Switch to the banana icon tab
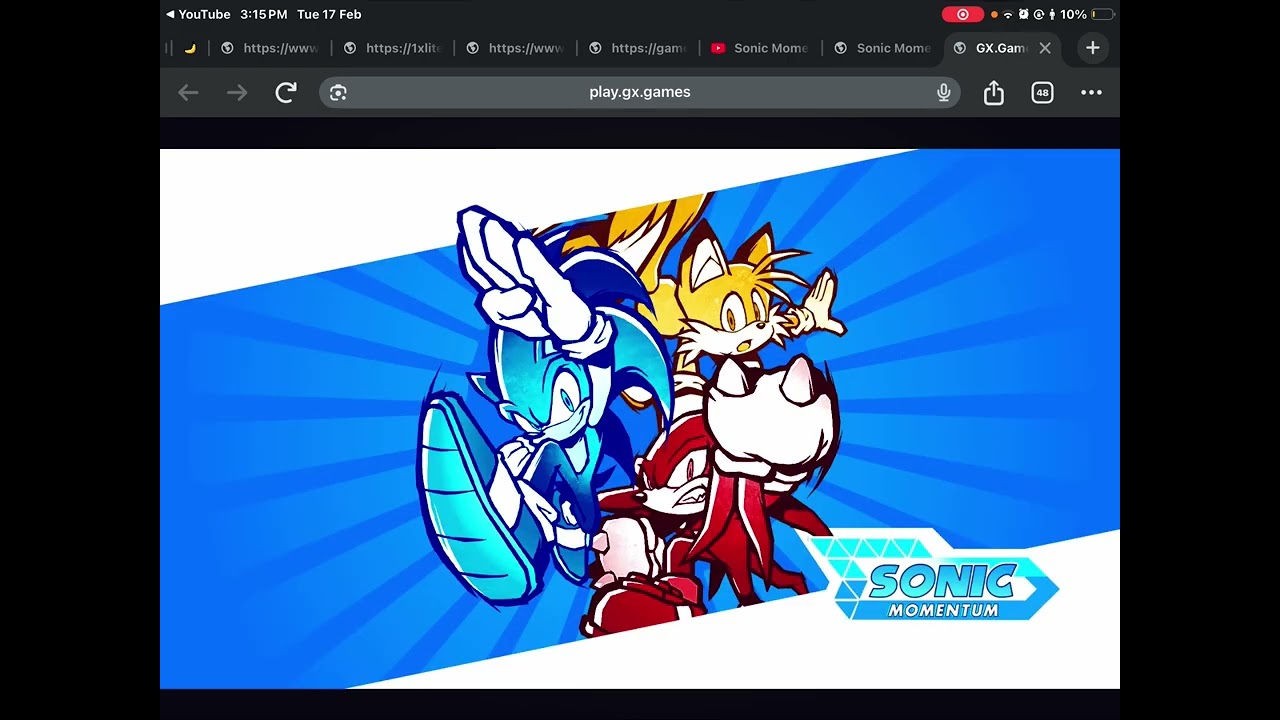Viewport: 1280px width, 720px height. pos(190,48)
